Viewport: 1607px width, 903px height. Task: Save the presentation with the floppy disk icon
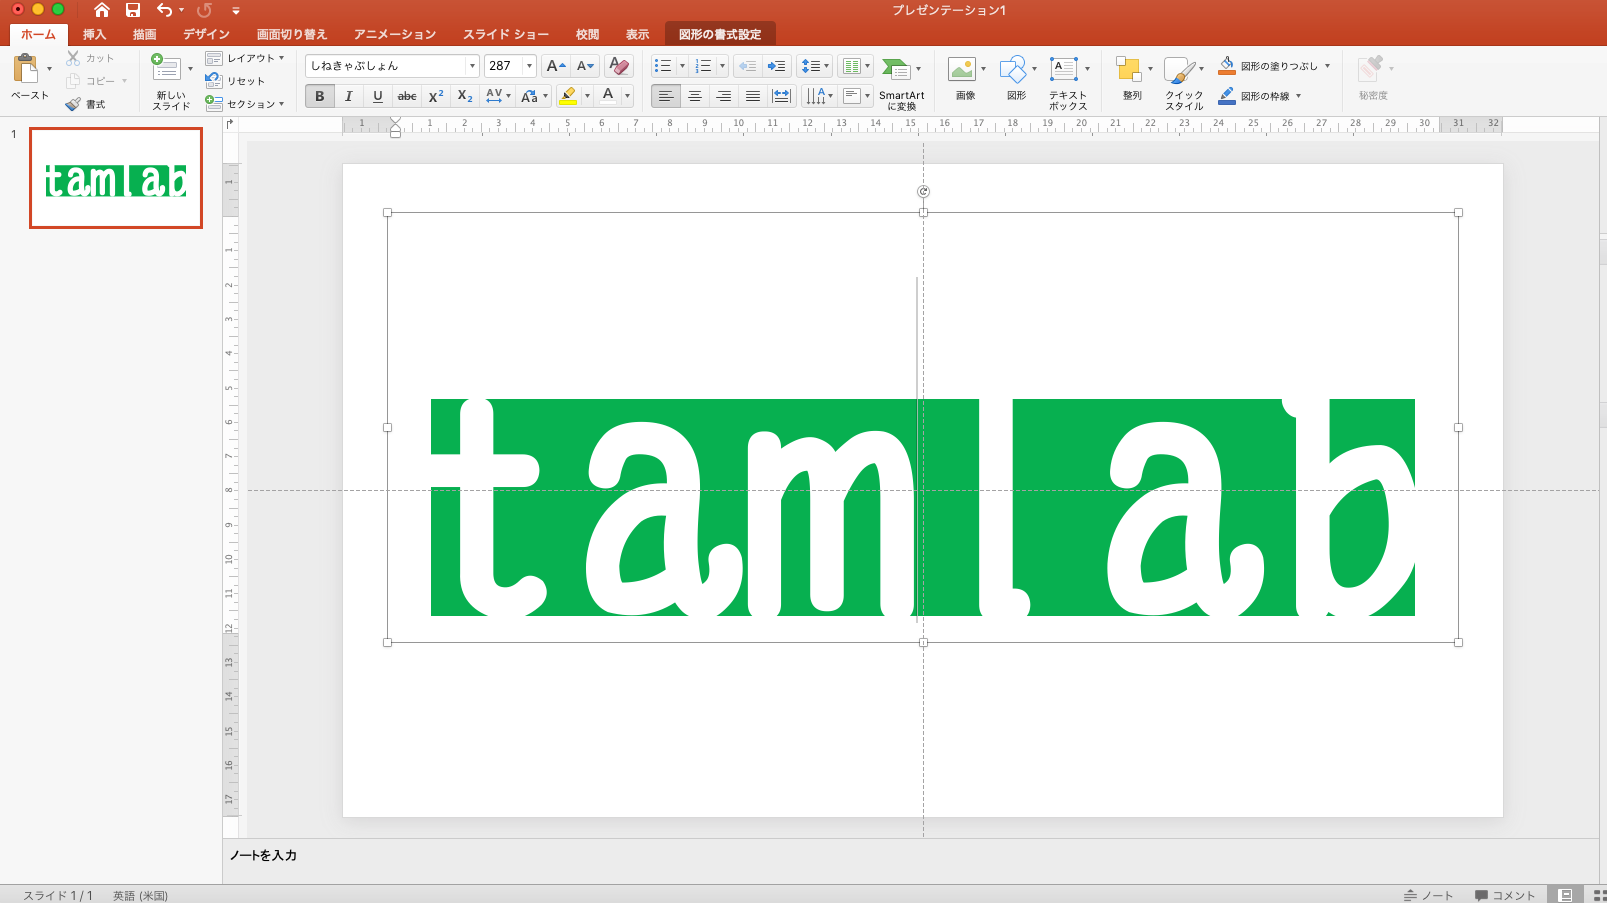133,10
